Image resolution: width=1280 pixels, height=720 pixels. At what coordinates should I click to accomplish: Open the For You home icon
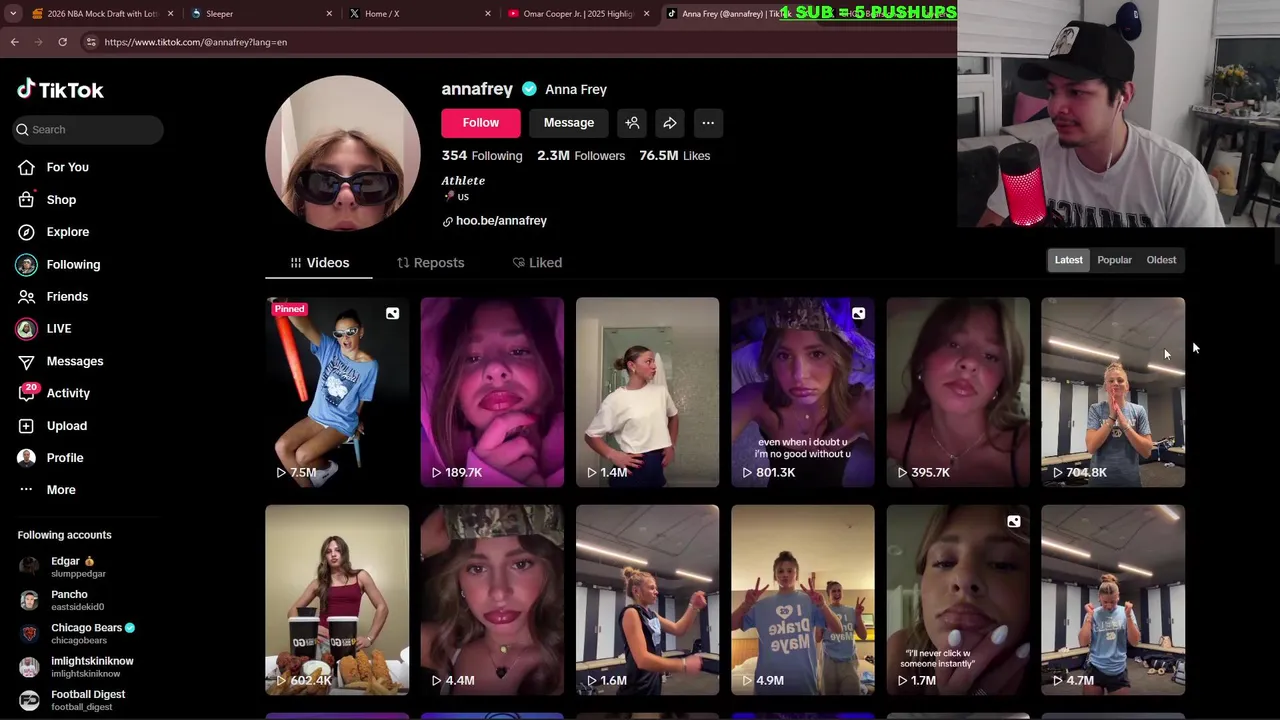pyautogui.click(x=27, y=167)
